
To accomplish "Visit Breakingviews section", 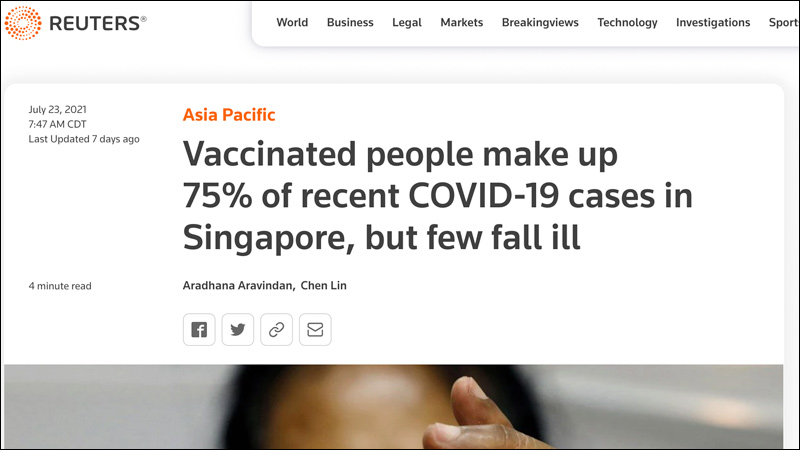I will click(540, 22).
